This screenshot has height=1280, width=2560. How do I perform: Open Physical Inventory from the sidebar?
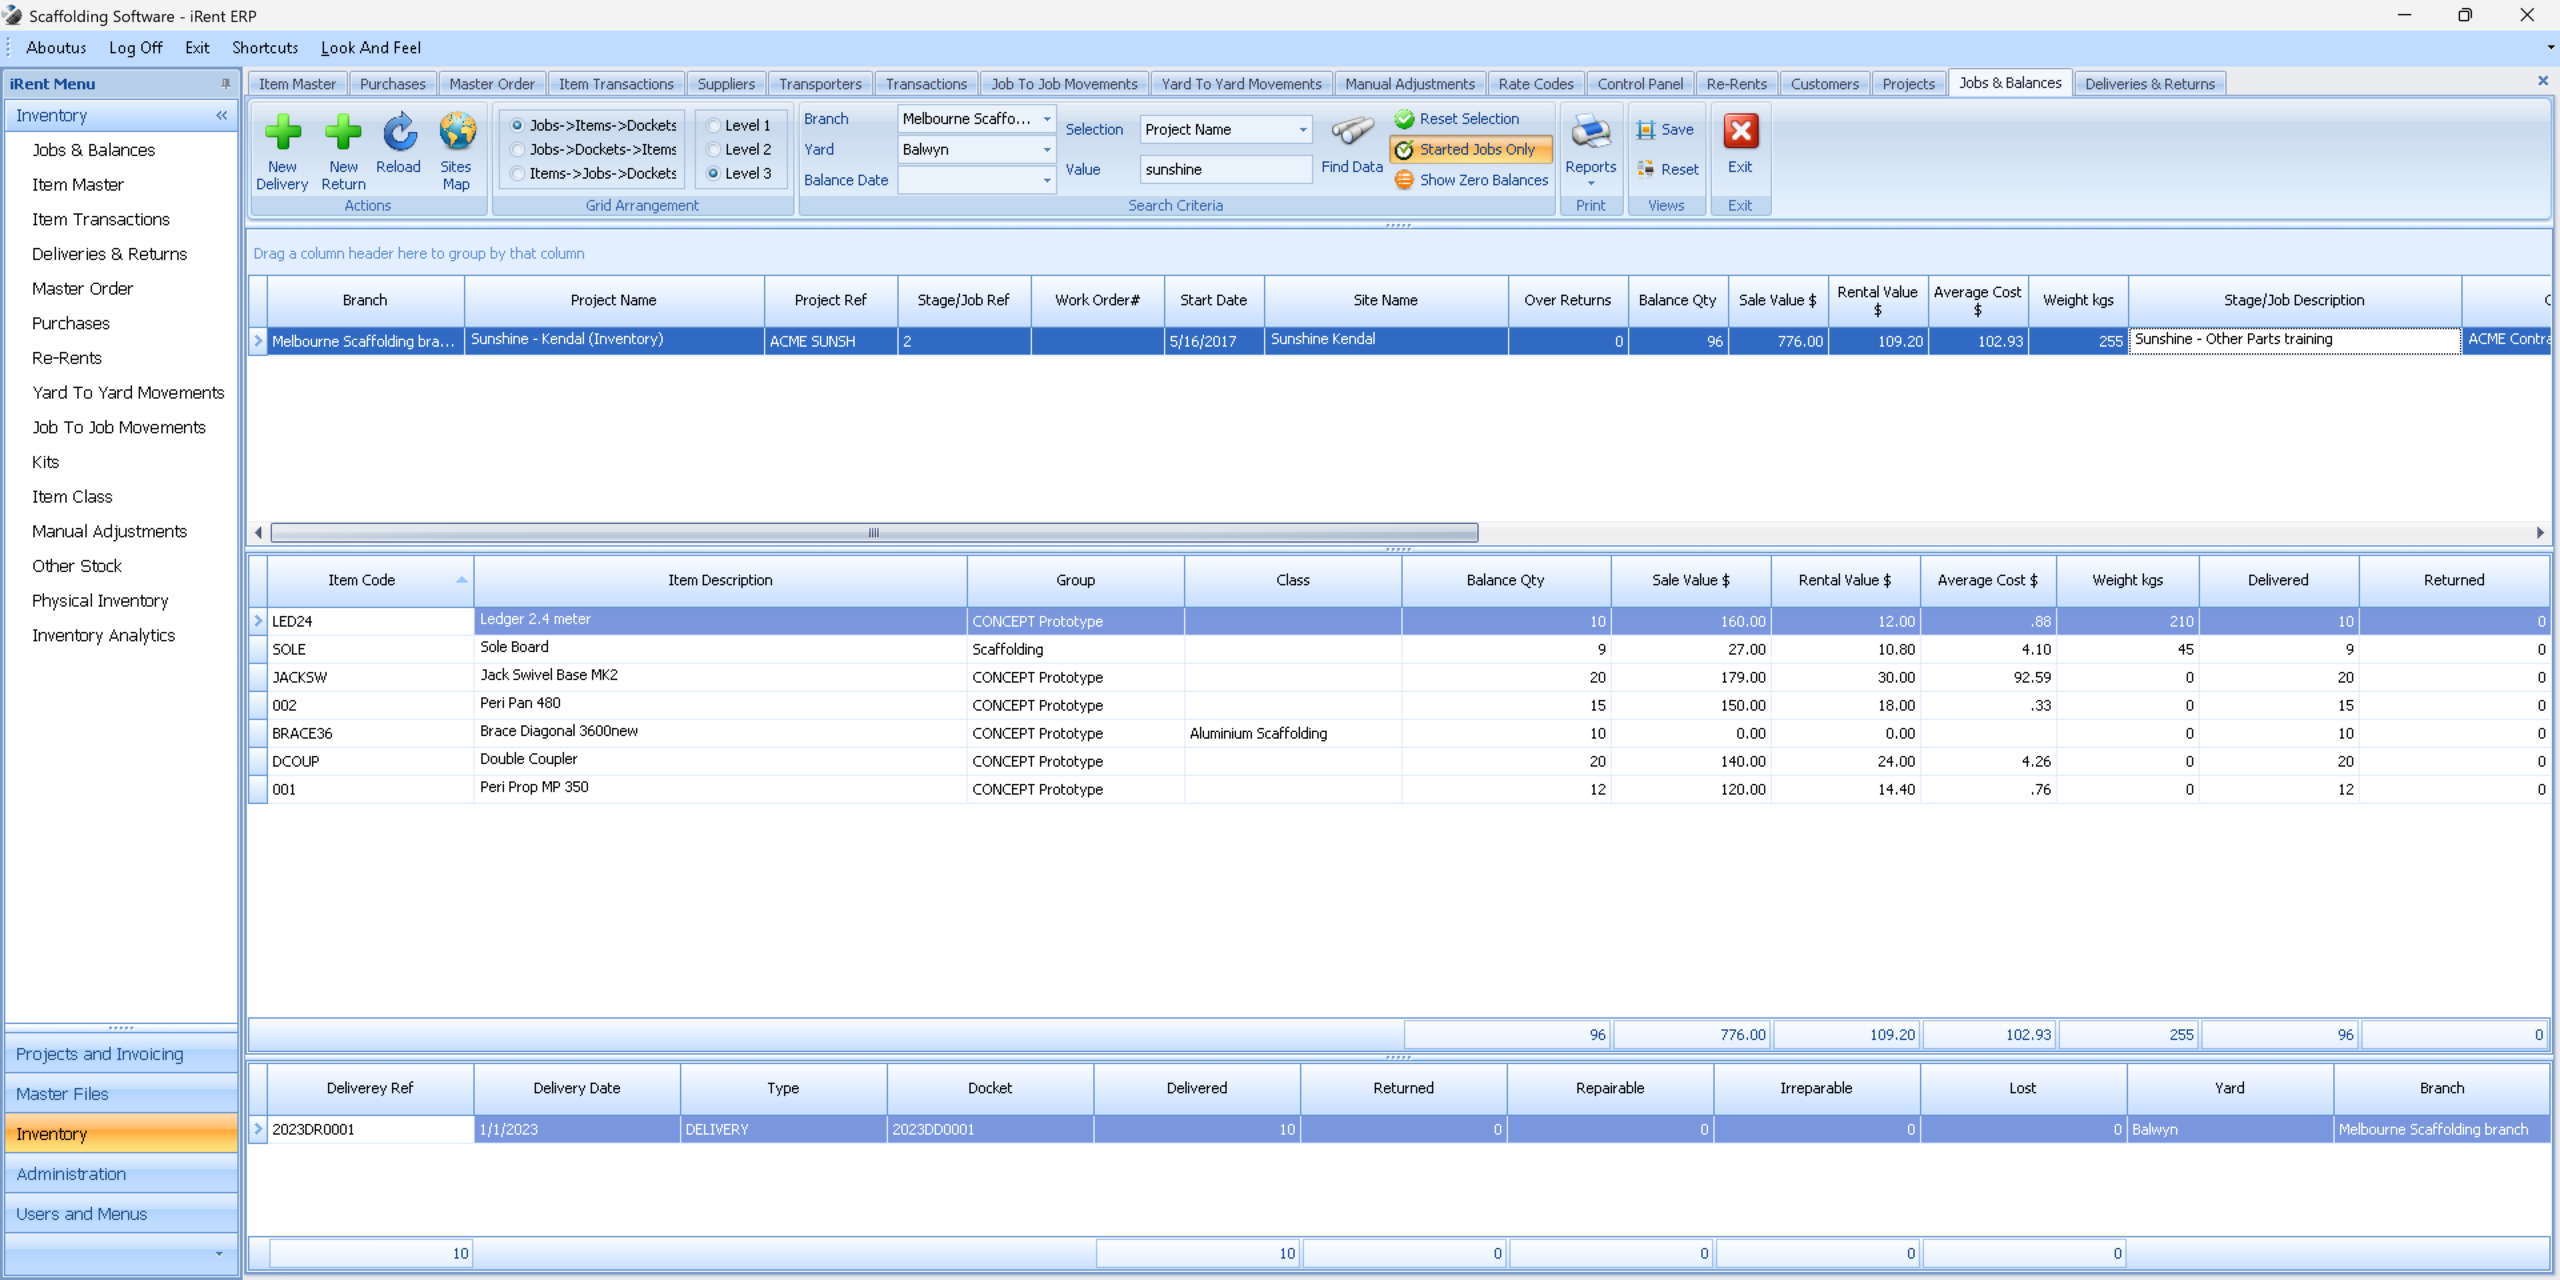click(x=100, y=601)
